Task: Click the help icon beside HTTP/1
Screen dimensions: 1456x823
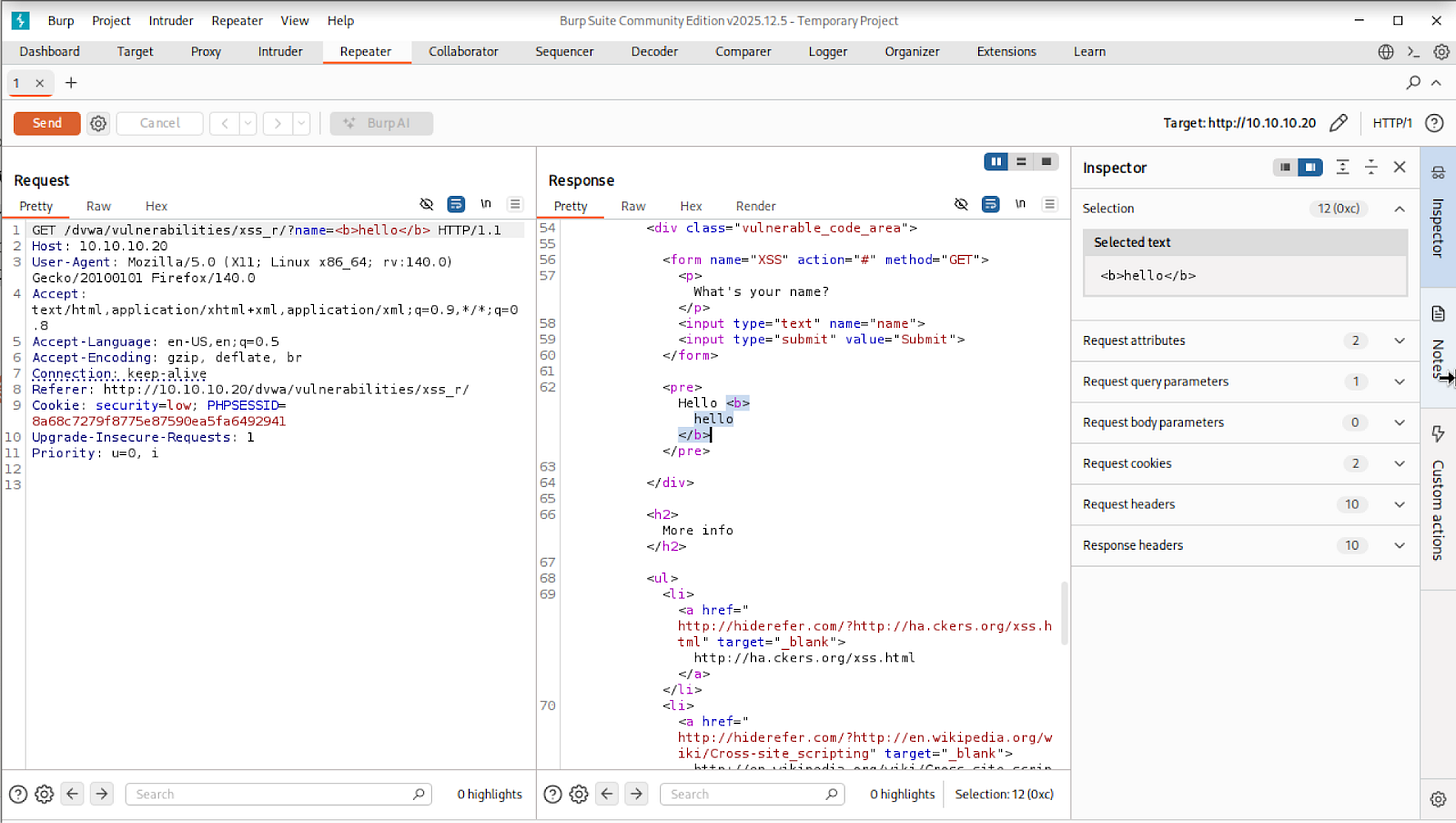Action: [1433, 123]
